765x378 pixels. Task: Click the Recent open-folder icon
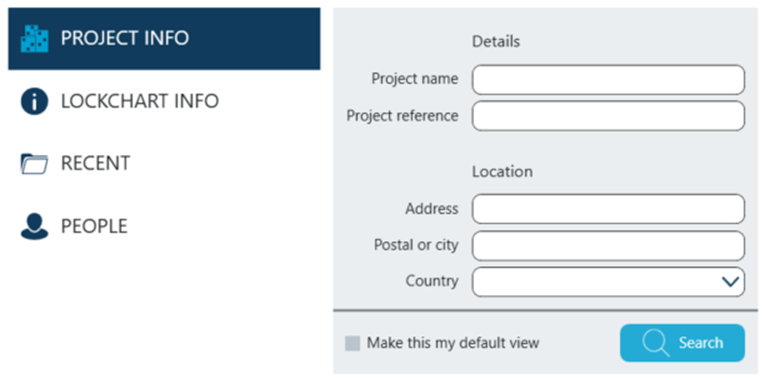[x=34, y=163]
